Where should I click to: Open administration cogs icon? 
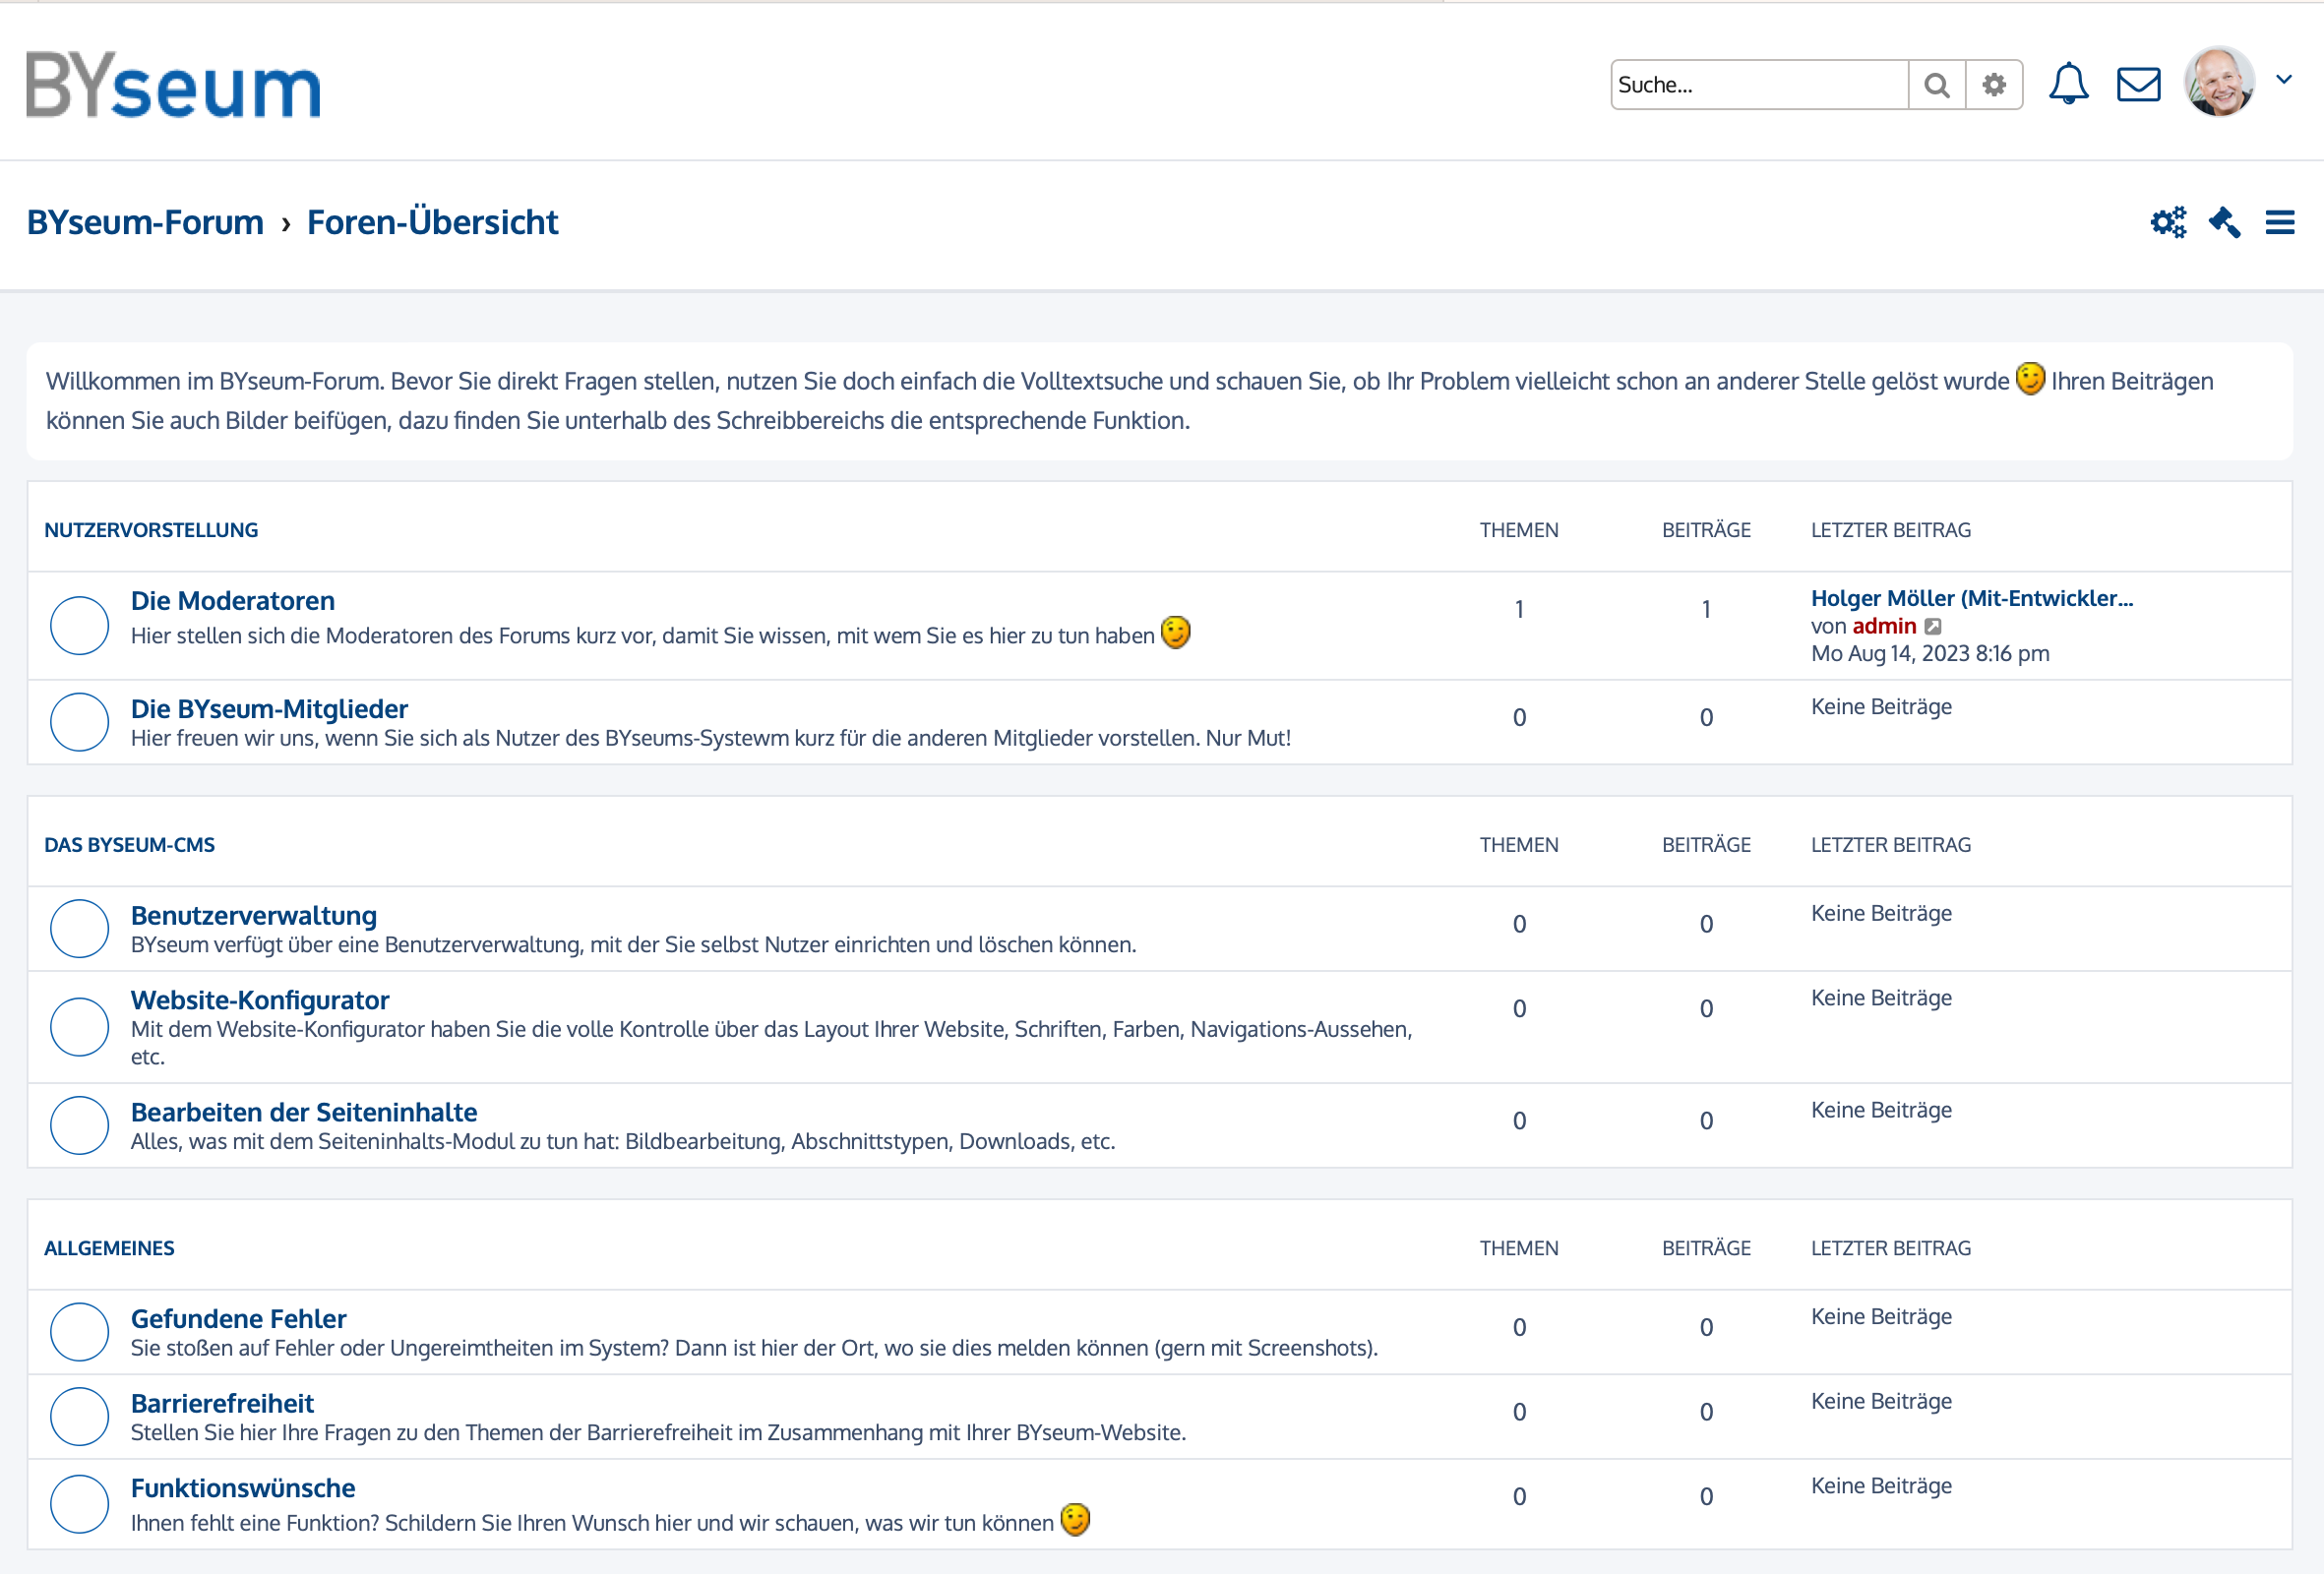[2168, 222]
